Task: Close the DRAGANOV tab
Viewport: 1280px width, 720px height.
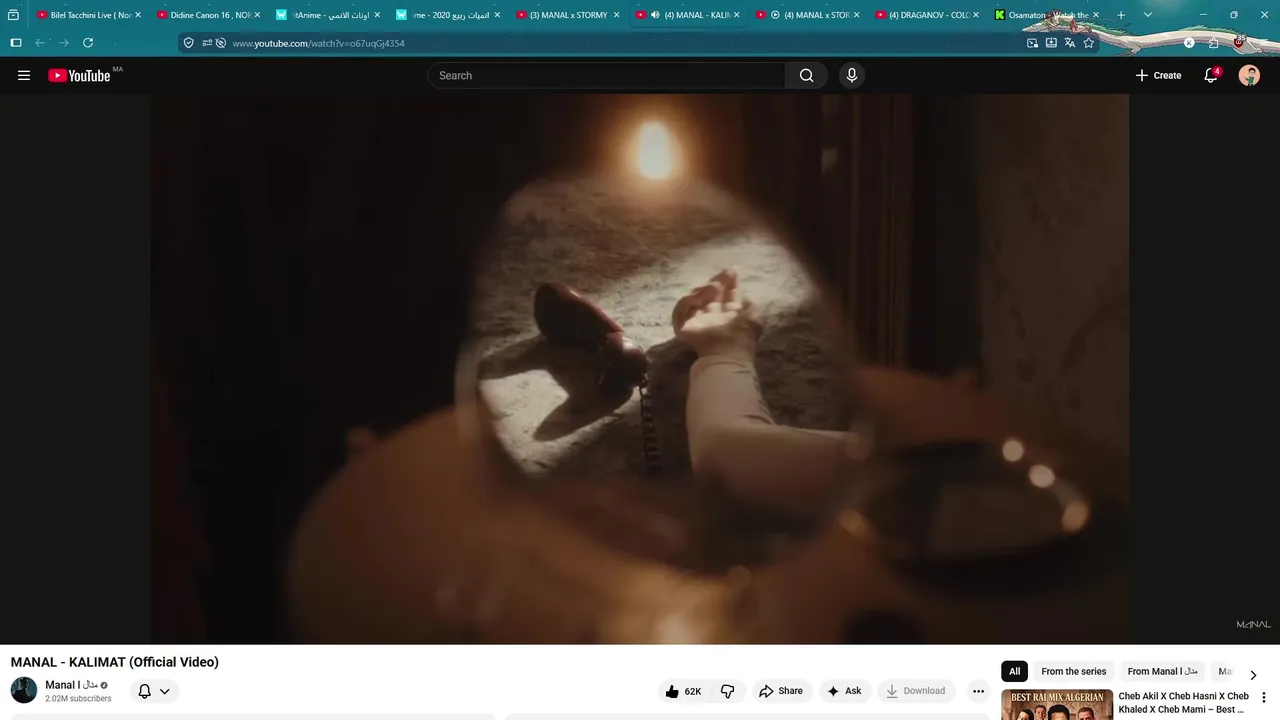Action: [976, 15]
